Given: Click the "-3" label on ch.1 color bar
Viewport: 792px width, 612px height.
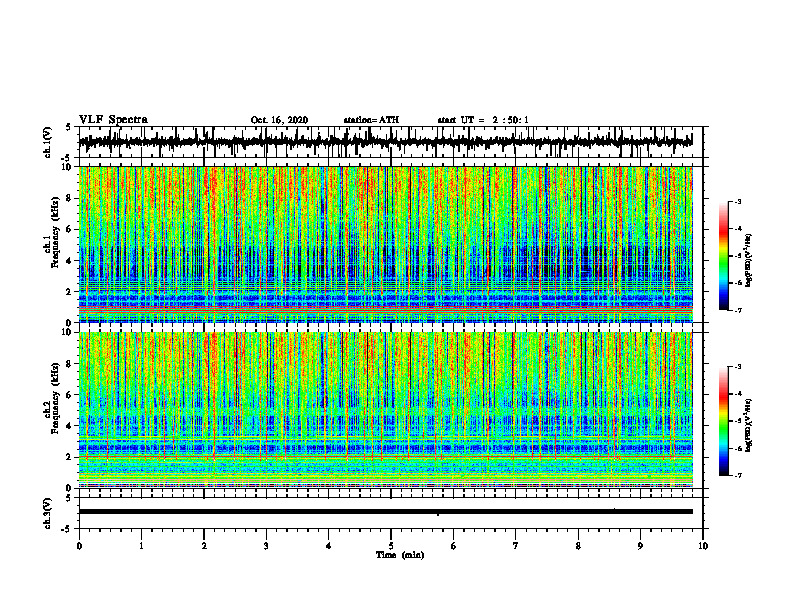Looking at the screenshot, I should click(x=737, y=202).
